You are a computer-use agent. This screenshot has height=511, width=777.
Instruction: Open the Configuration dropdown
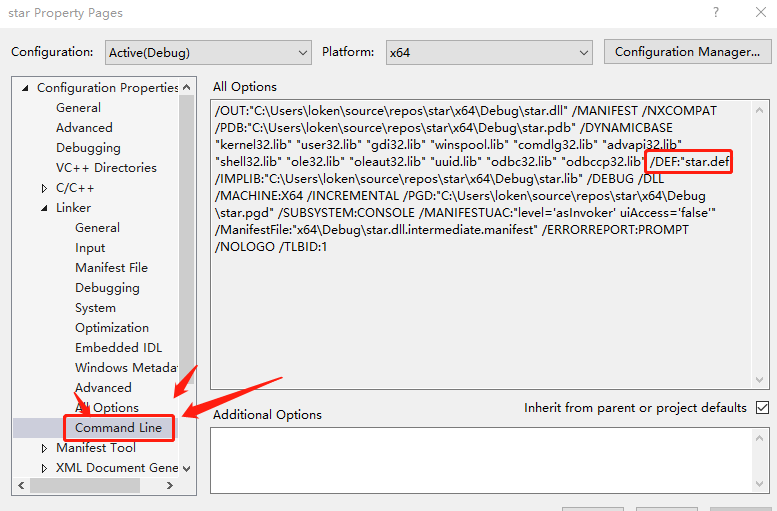click(208, 52)
